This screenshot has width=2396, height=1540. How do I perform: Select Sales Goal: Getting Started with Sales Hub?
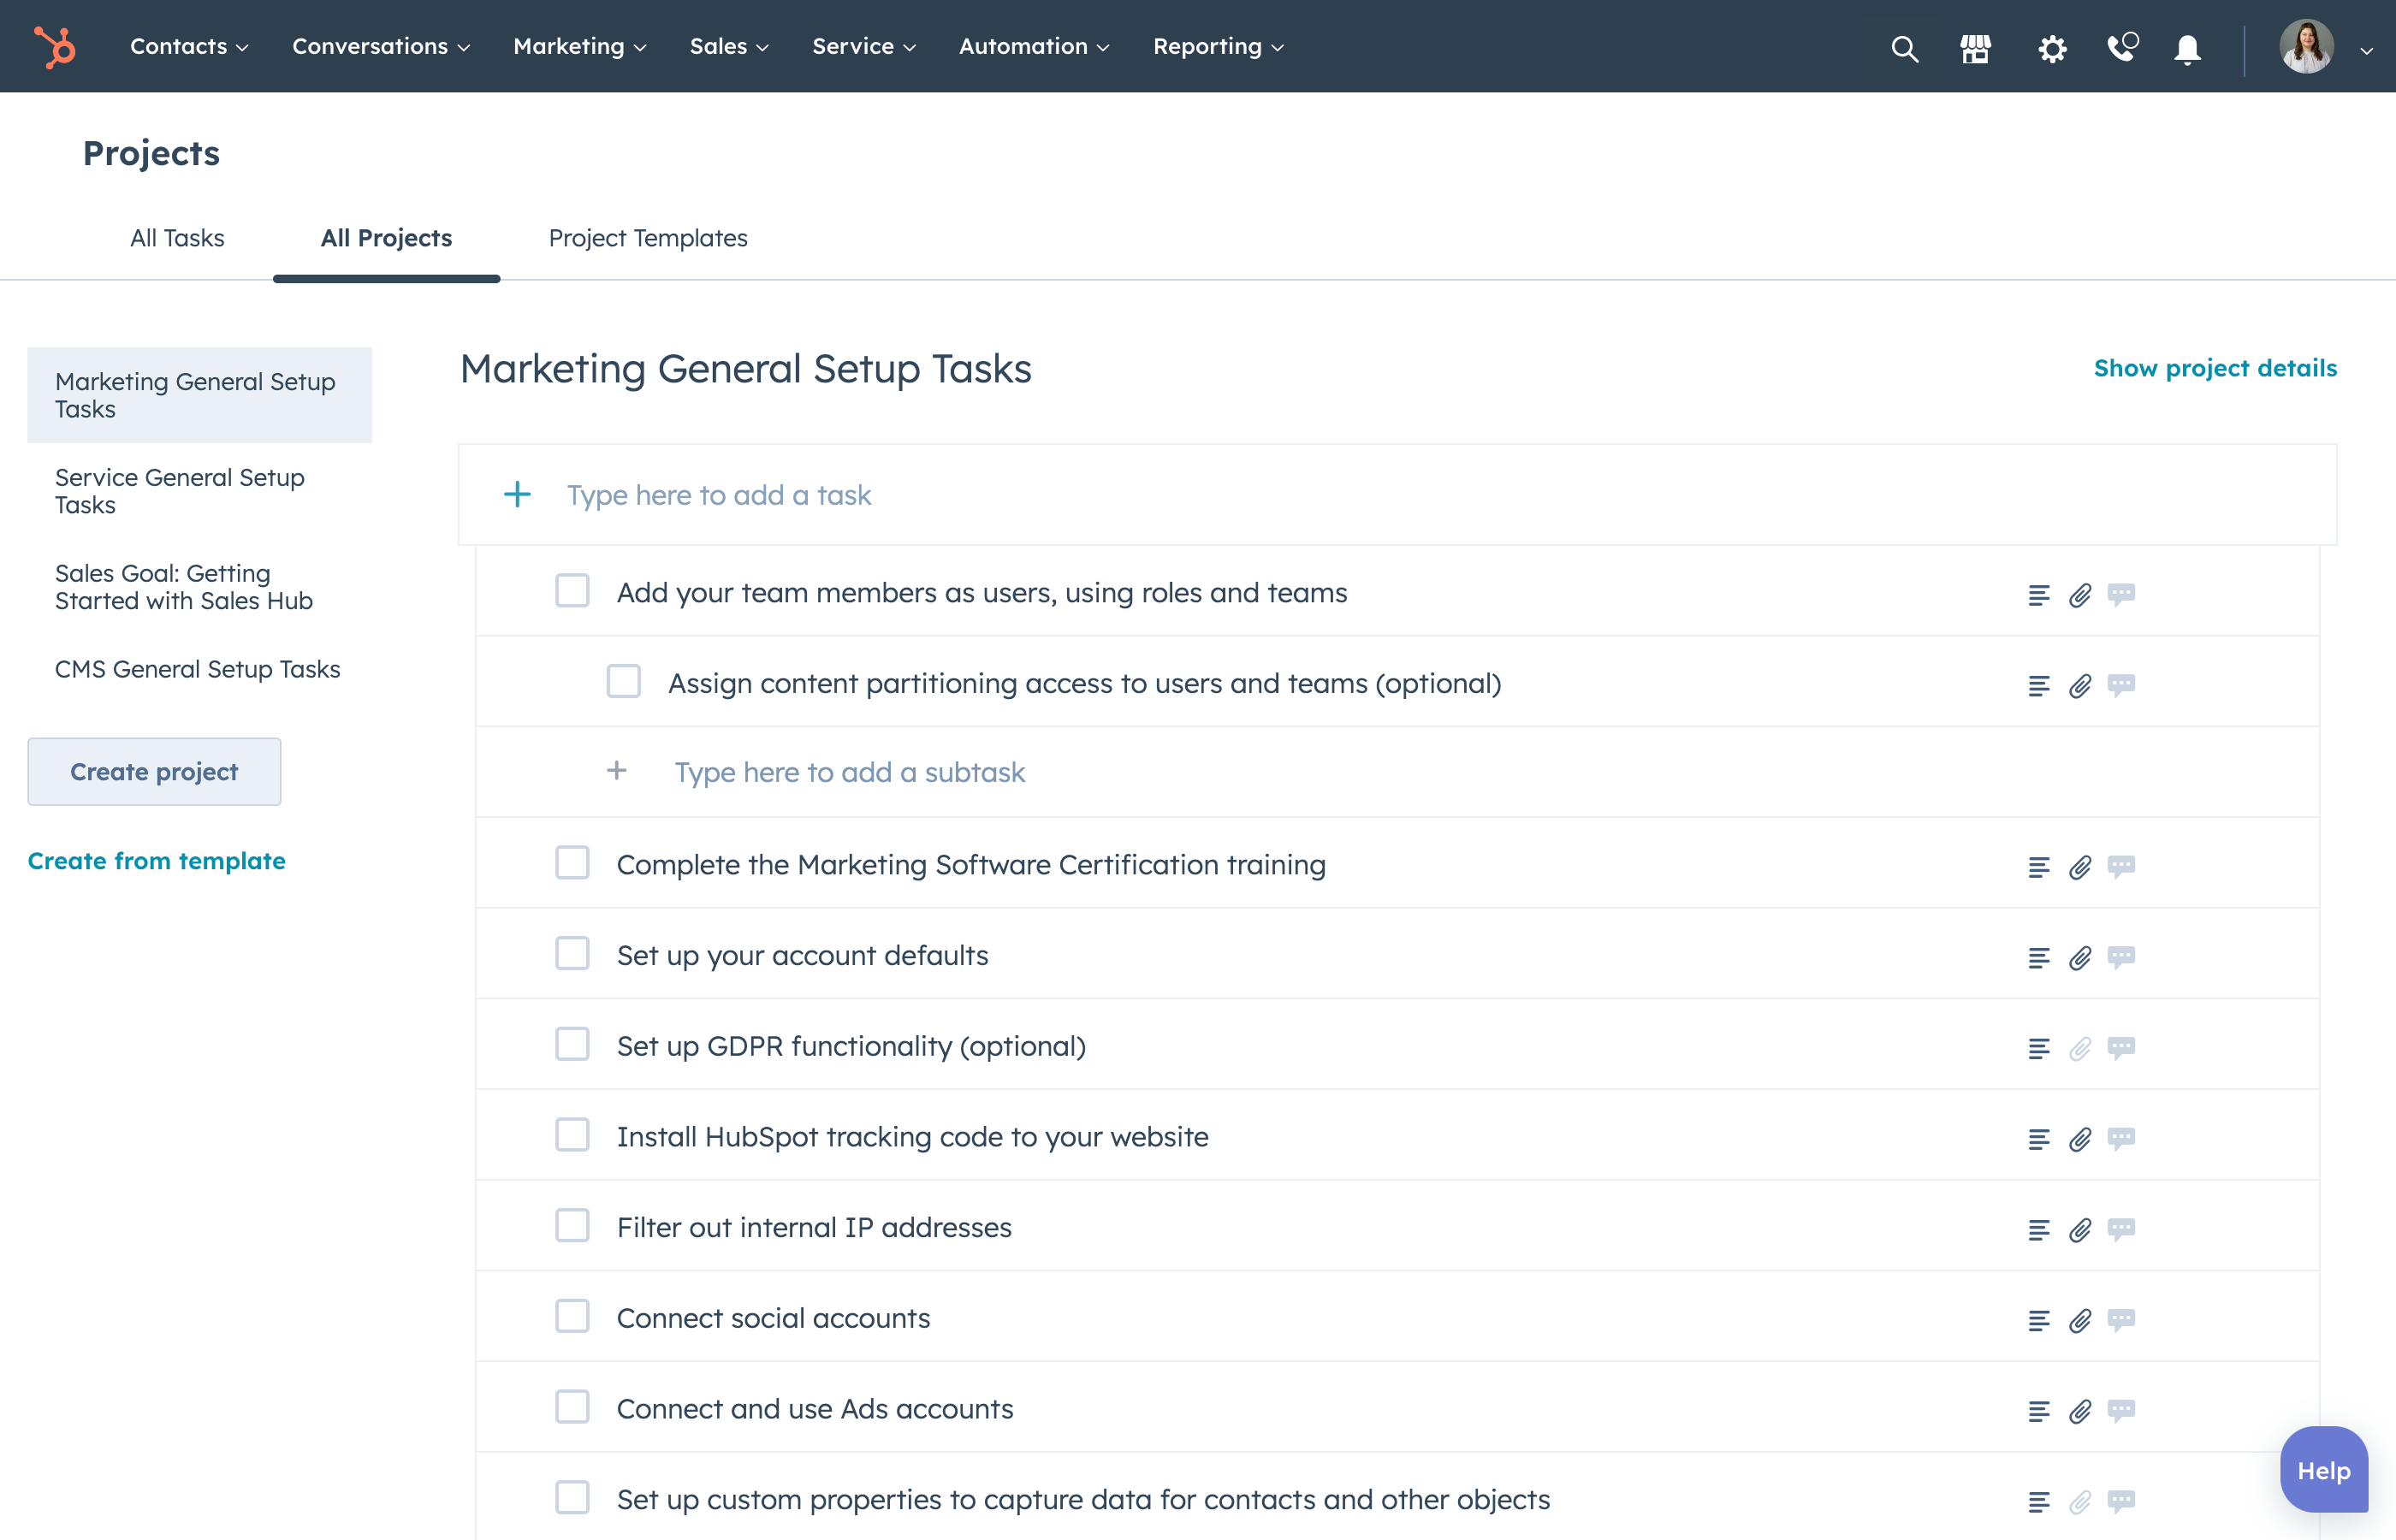[199, 587]
